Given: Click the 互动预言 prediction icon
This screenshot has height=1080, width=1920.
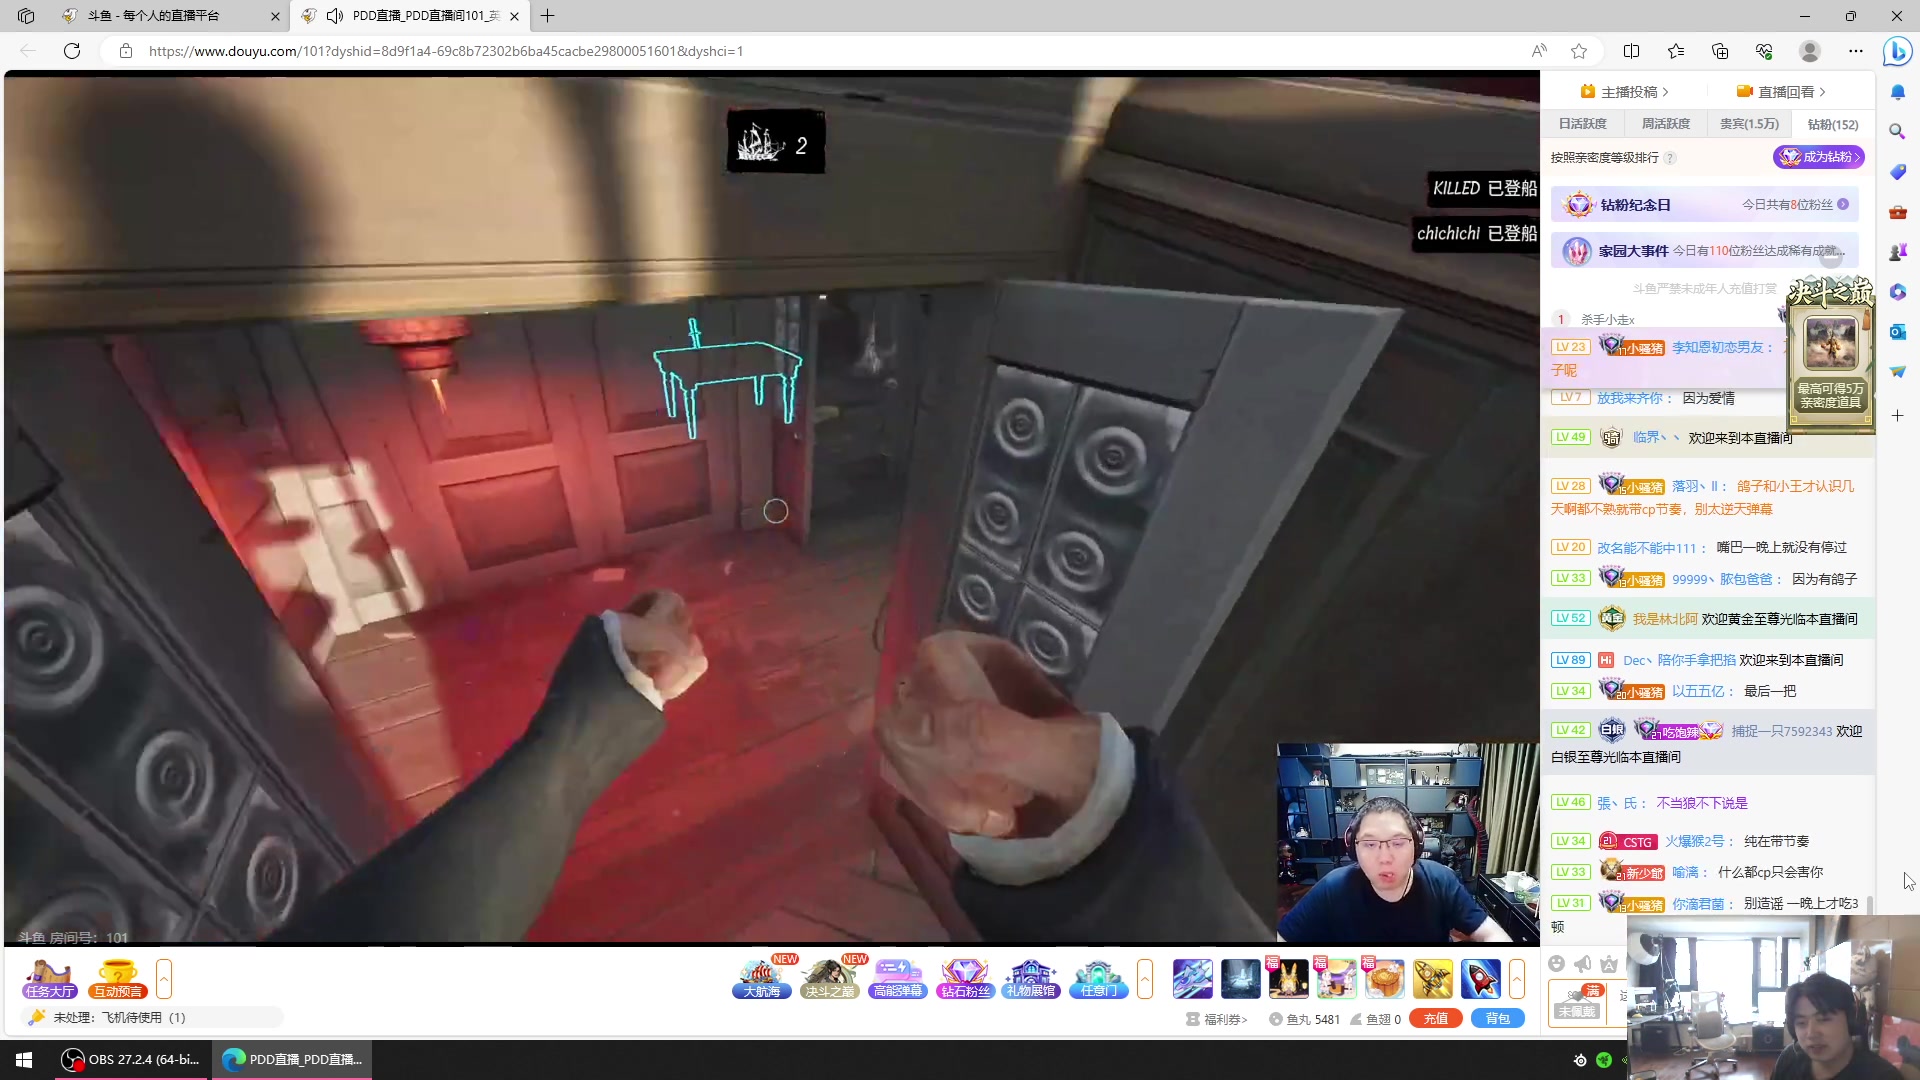Looking at the screenshot, I should [x=118, y=978].
